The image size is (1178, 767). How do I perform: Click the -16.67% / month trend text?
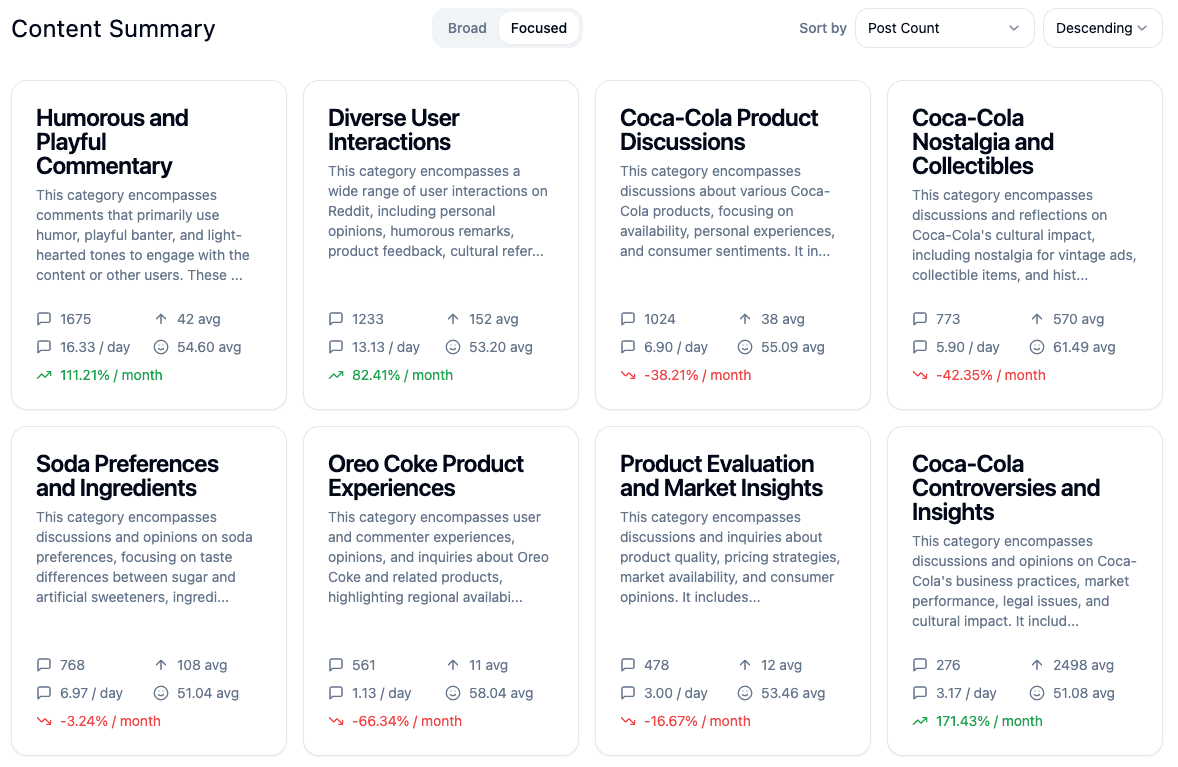tap(697, 721)
